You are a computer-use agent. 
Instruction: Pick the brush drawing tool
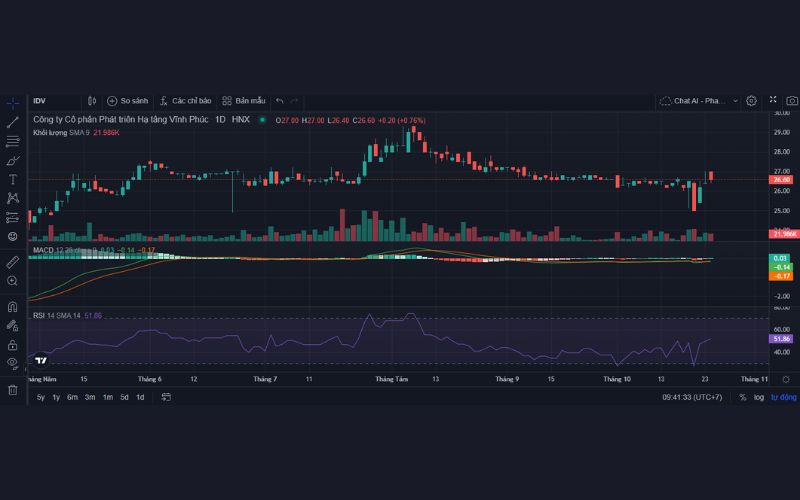point(13,160)
